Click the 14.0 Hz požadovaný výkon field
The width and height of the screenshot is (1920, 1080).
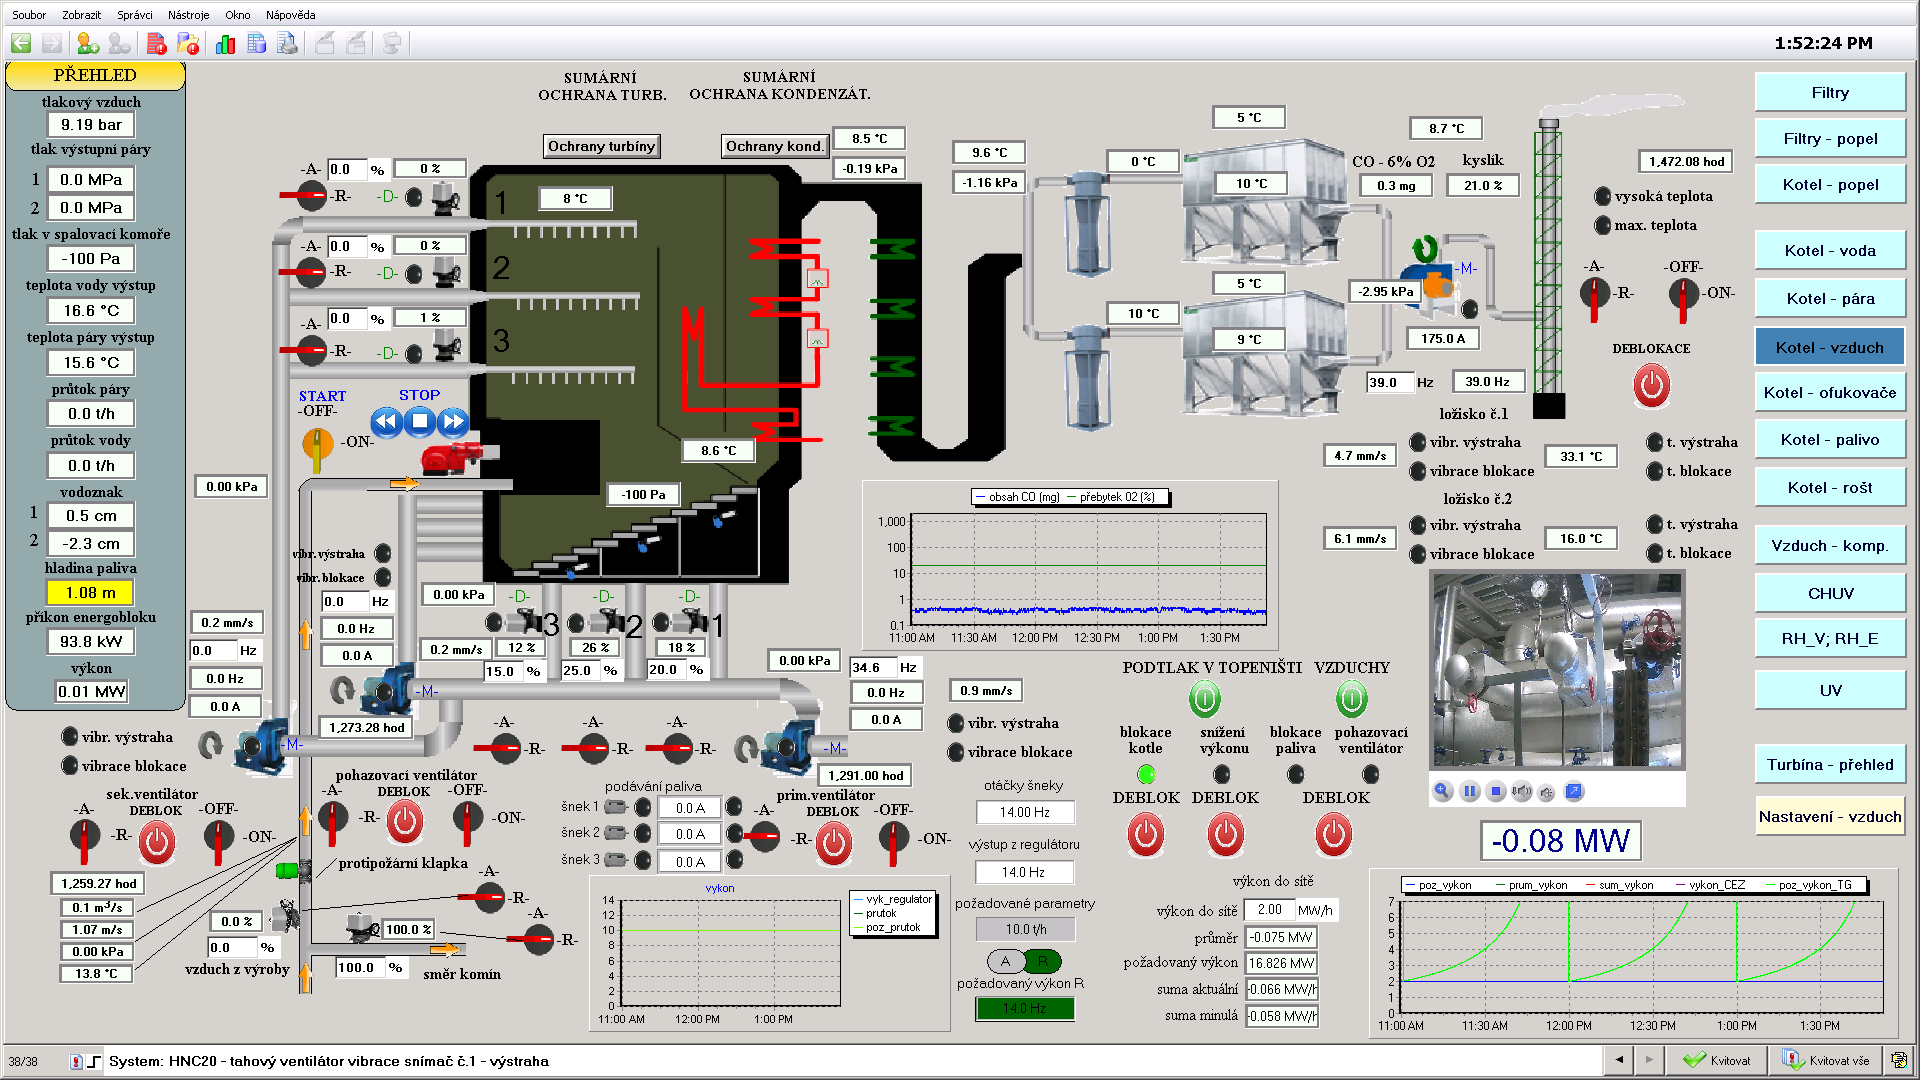coord(1024,1008)
